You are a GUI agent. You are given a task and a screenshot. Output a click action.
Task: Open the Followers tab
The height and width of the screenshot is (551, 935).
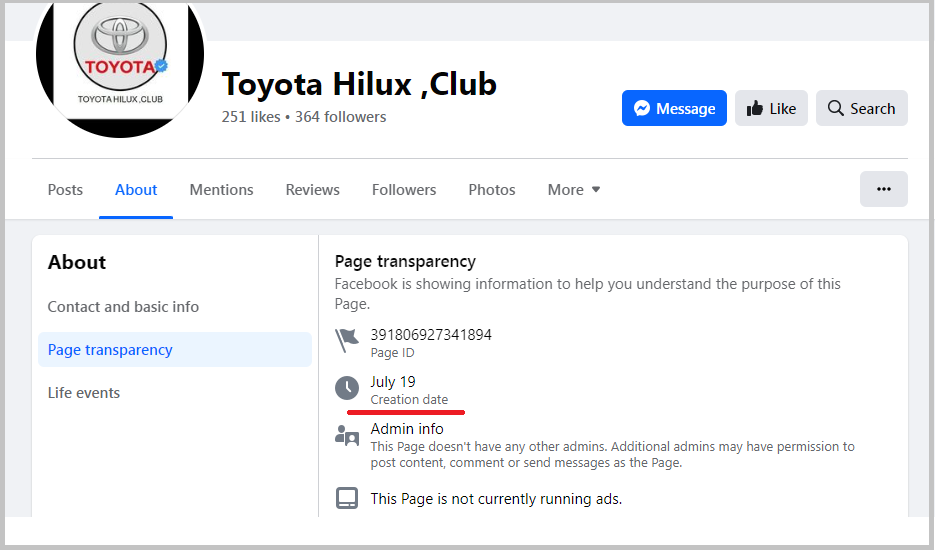pyautogui.click(x=404, y=190)
